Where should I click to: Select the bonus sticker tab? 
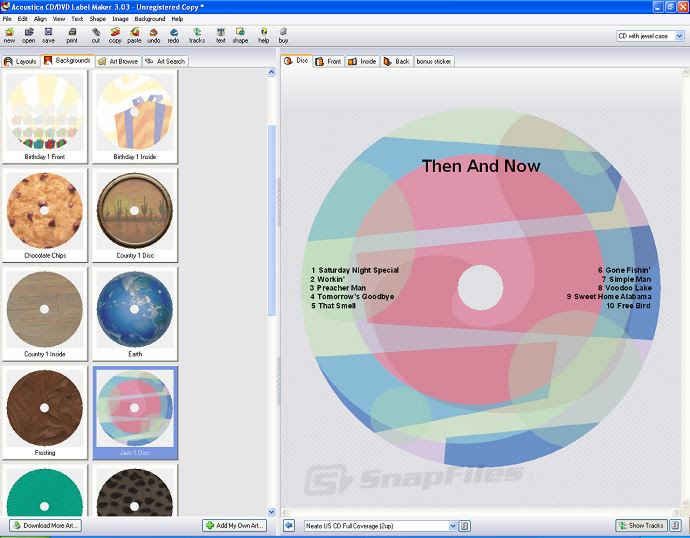tap(434, 62)
